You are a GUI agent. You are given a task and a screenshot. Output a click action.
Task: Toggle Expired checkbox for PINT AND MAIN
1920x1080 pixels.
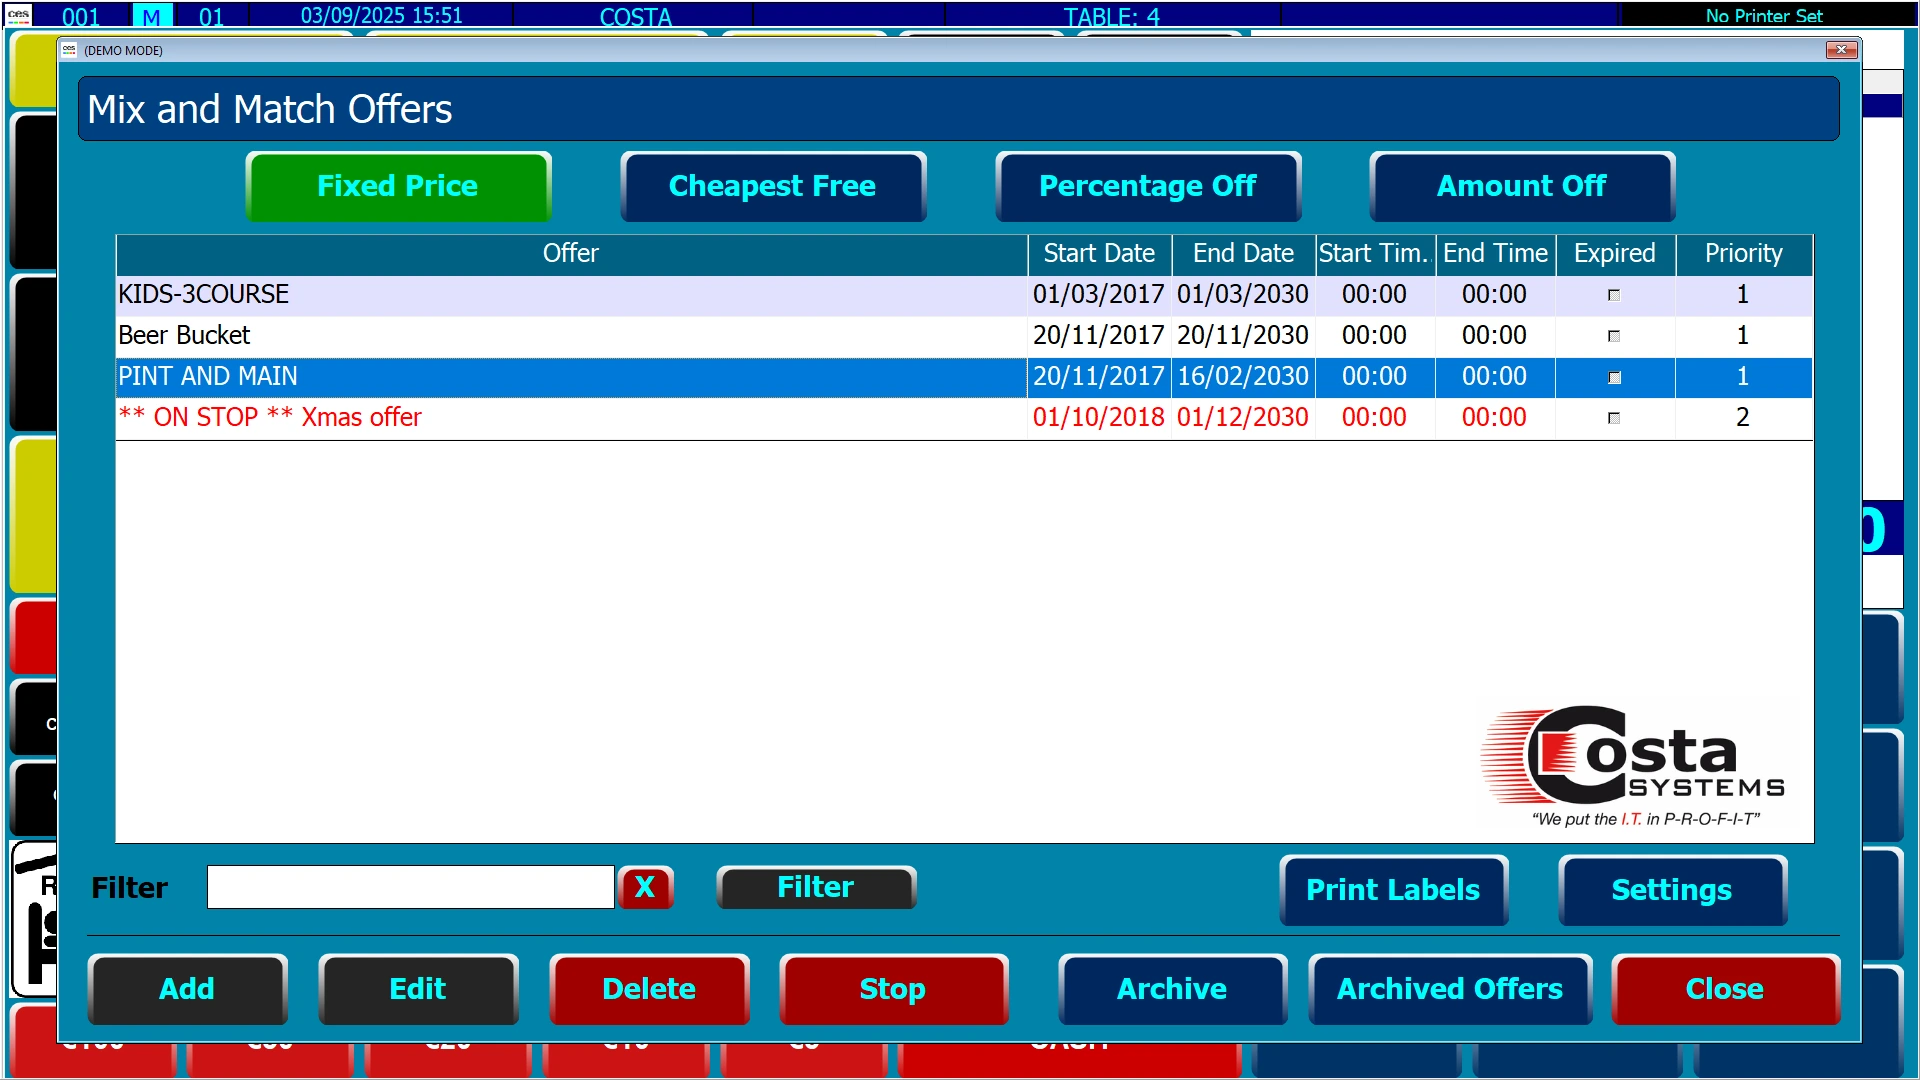click(x=1613, y=377)
